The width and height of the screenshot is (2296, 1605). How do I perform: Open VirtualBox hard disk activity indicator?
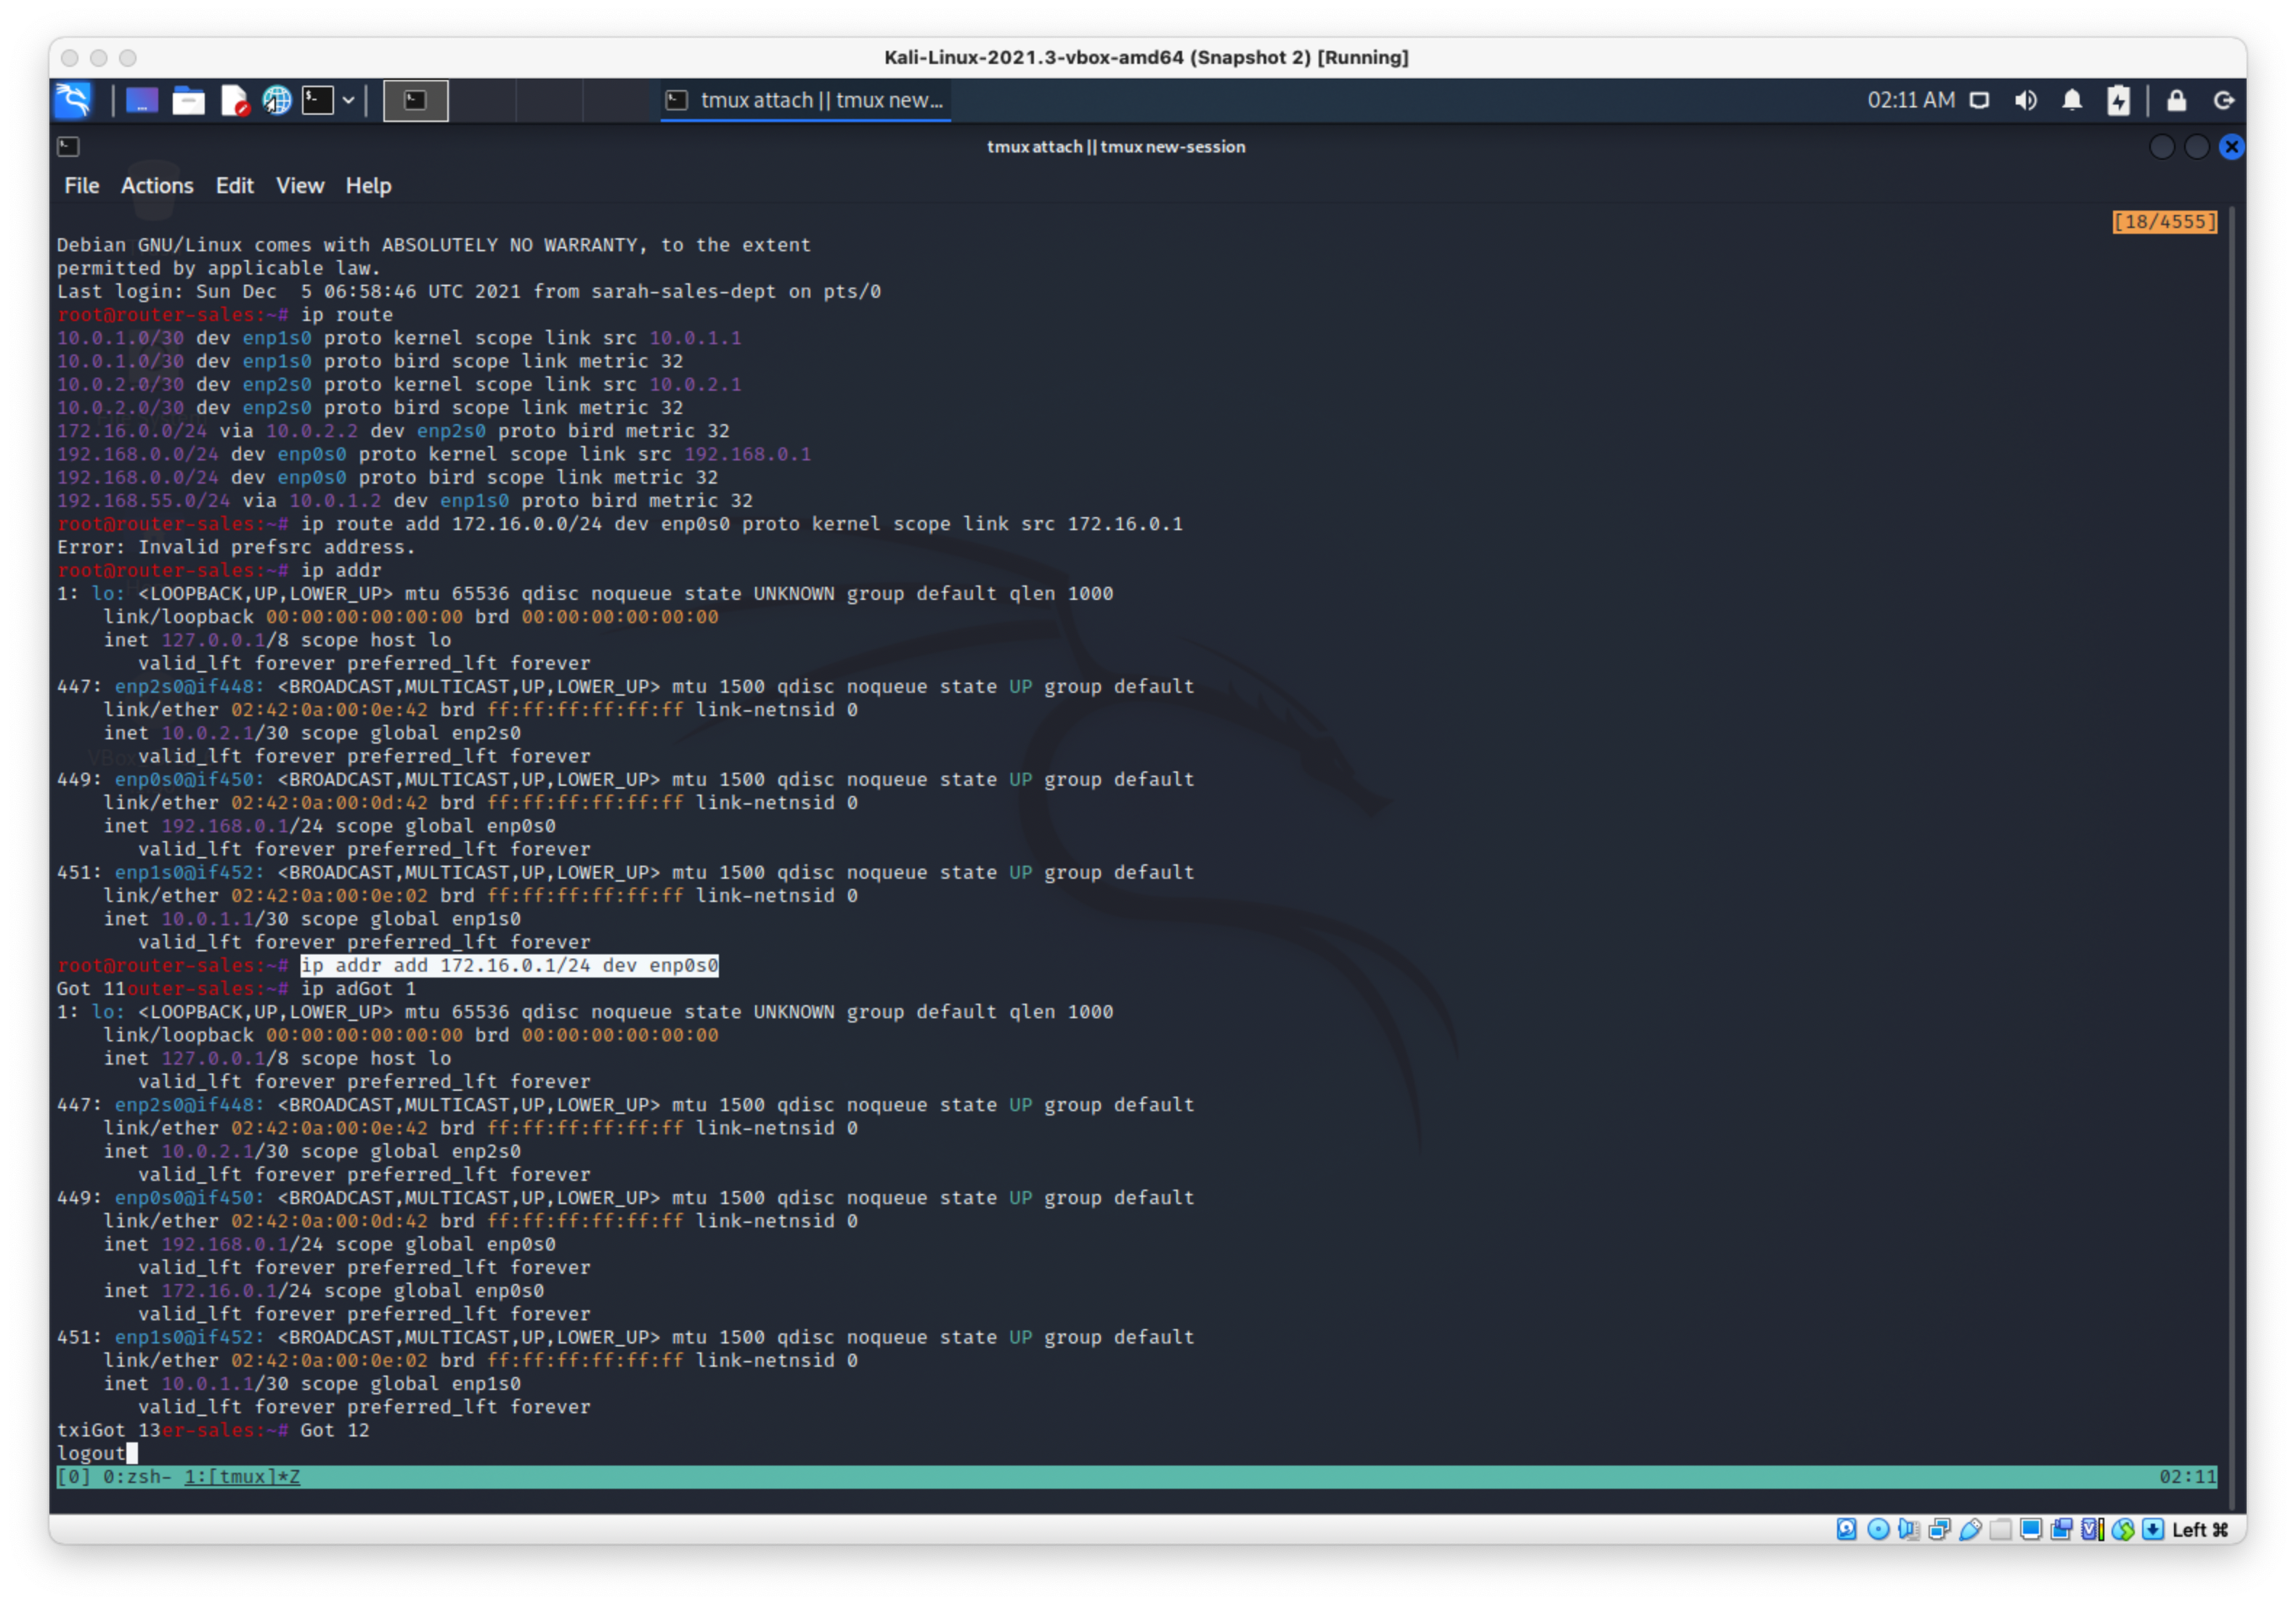(1847, 1529)
